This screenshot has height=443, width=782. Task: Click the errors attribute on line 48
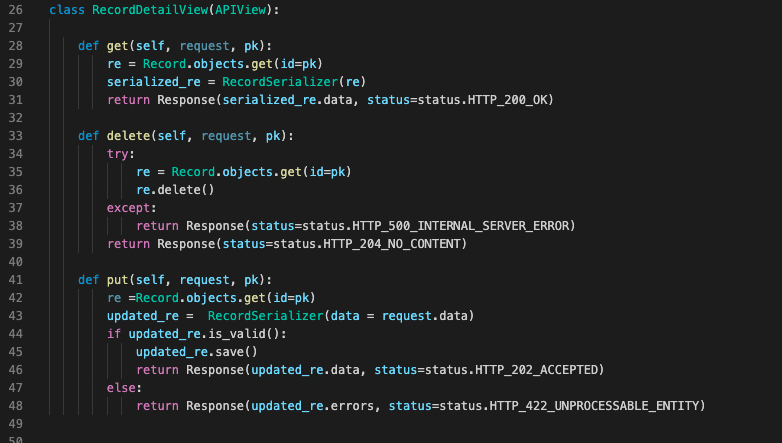[x=352, y=406]
